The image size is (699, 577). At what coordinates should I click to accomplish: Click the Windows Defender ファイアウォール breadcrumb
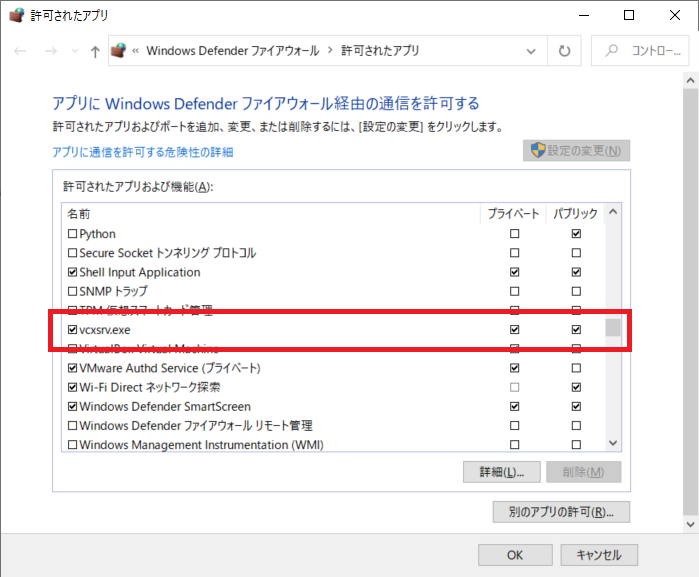(233, 51)
